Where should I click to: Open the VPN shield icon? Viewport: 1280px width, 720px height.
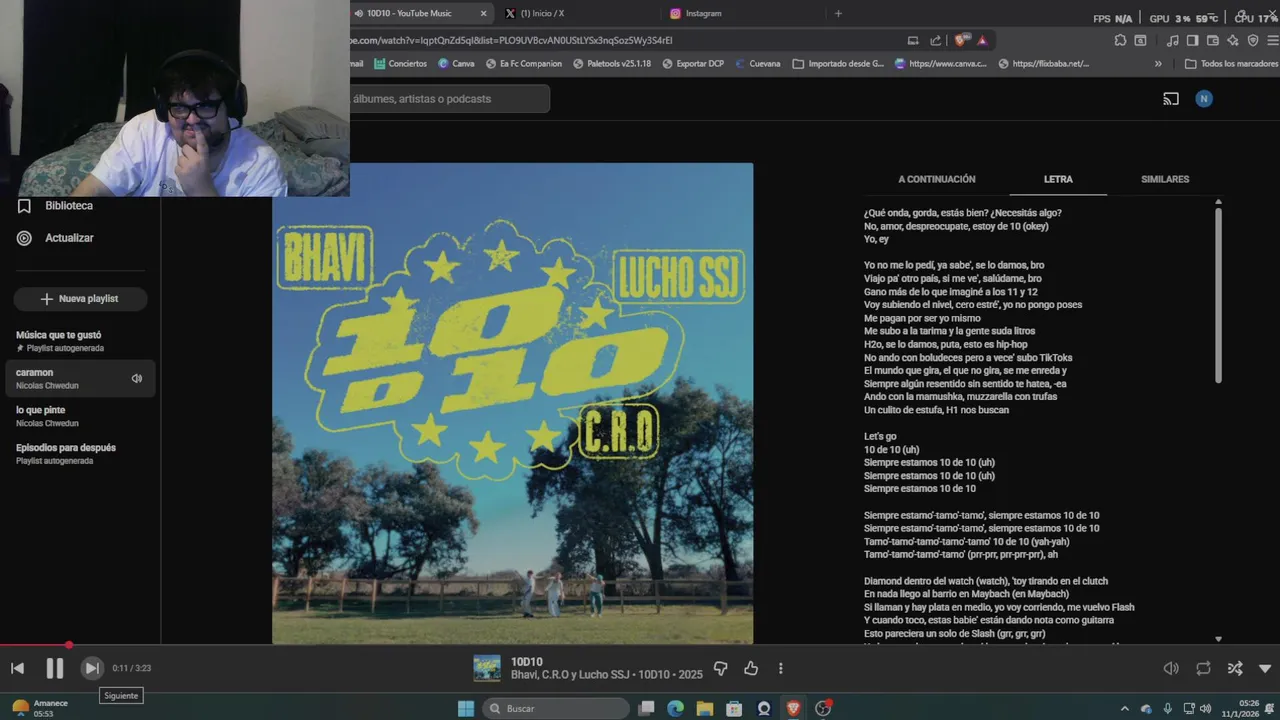point(1253,41)
